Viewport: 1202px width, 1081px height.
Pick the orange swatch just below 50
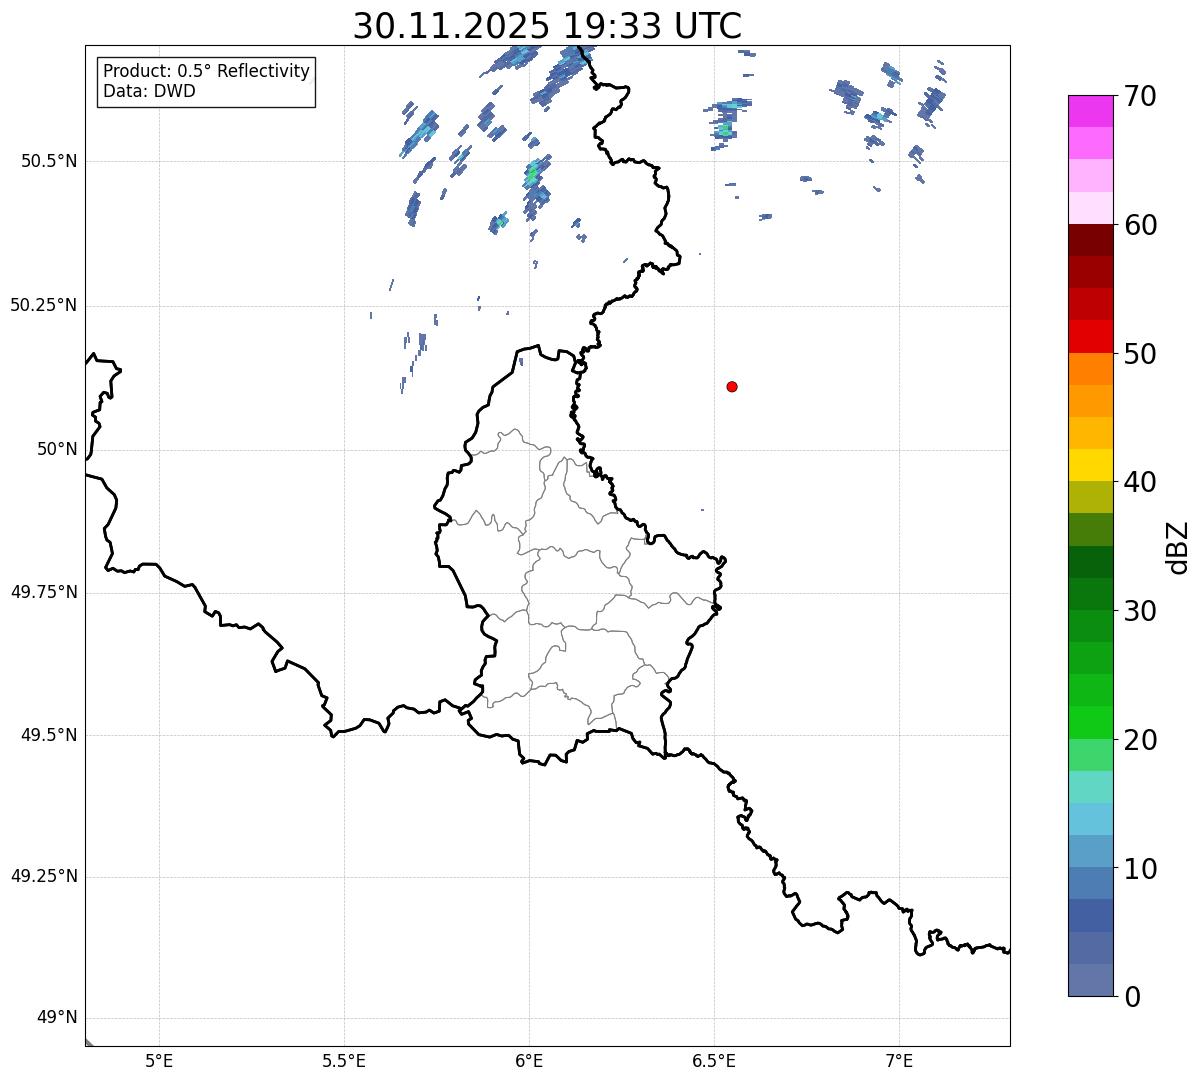(x=1090, y=369)
